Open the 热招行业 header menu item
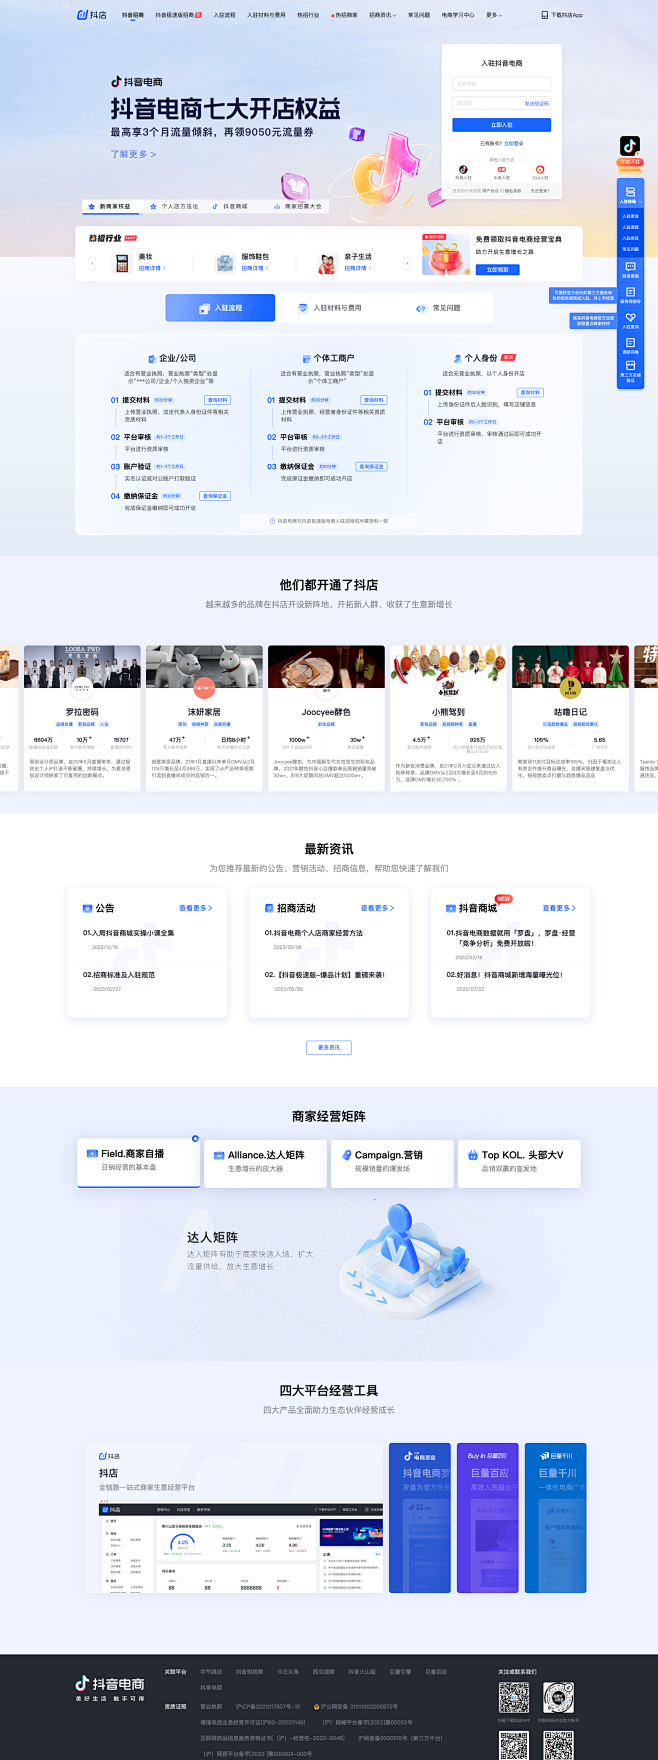 [308, 15]
